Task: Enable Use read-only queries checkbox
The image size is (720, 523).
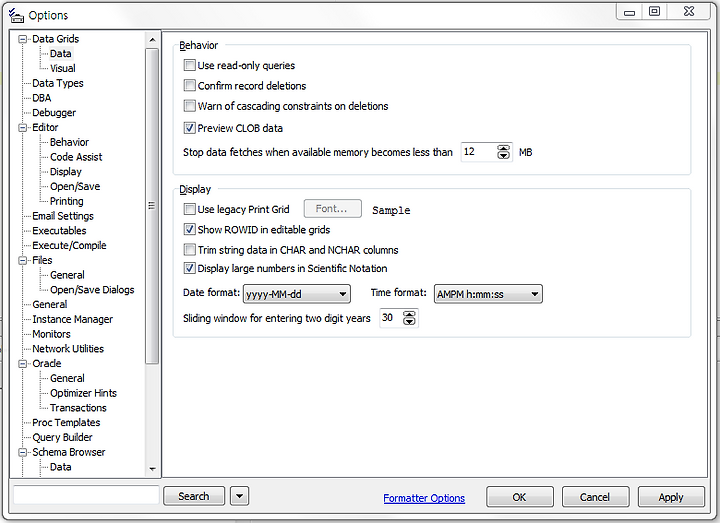Action: click(190, 65)
